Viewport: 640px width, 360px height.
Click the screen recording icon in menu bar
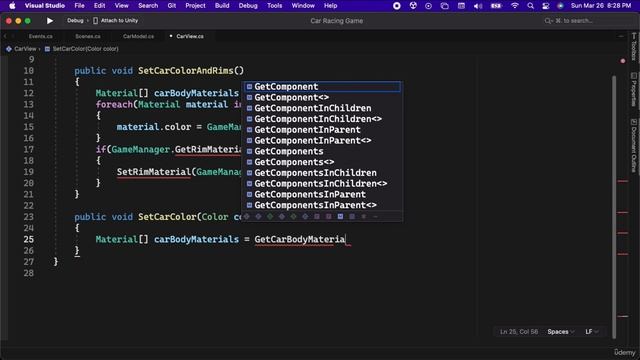pos(396,6)
